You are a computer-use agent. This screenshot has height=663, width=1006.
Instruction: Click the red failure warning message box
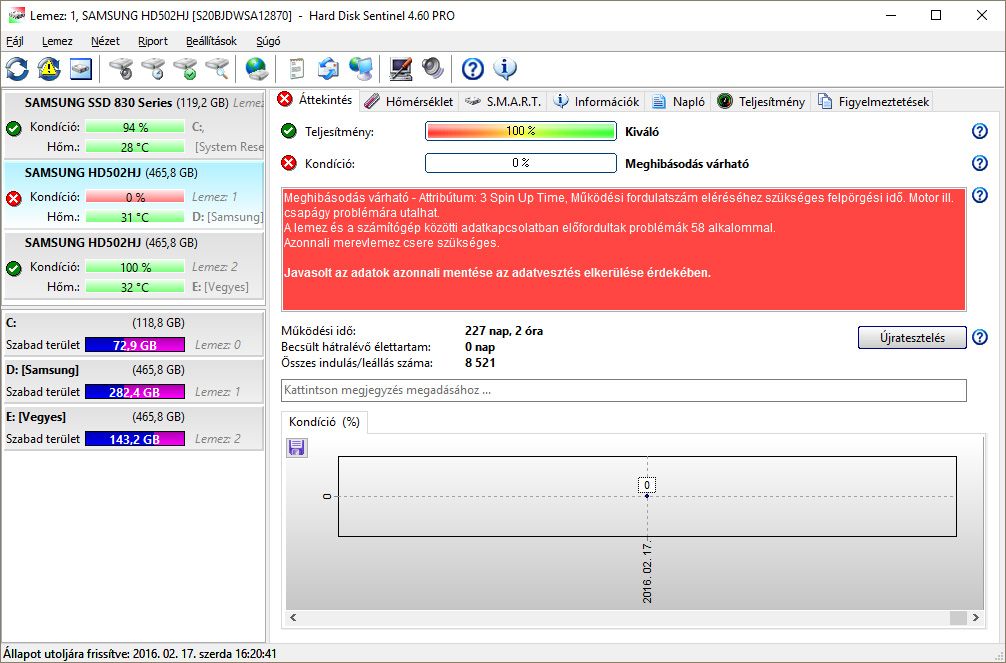(x=624, y=250)
